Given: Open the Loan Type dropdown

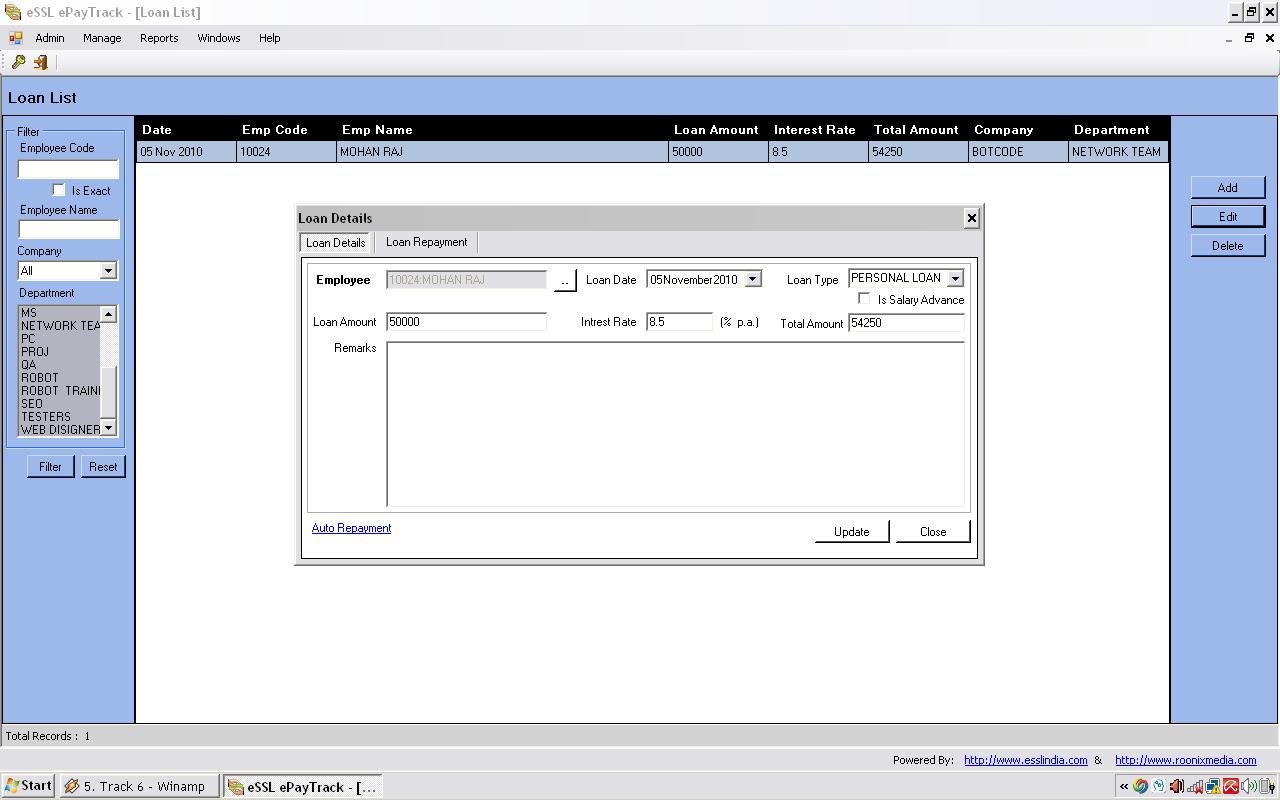Looking at the screenshot, I should coord(955,279).
